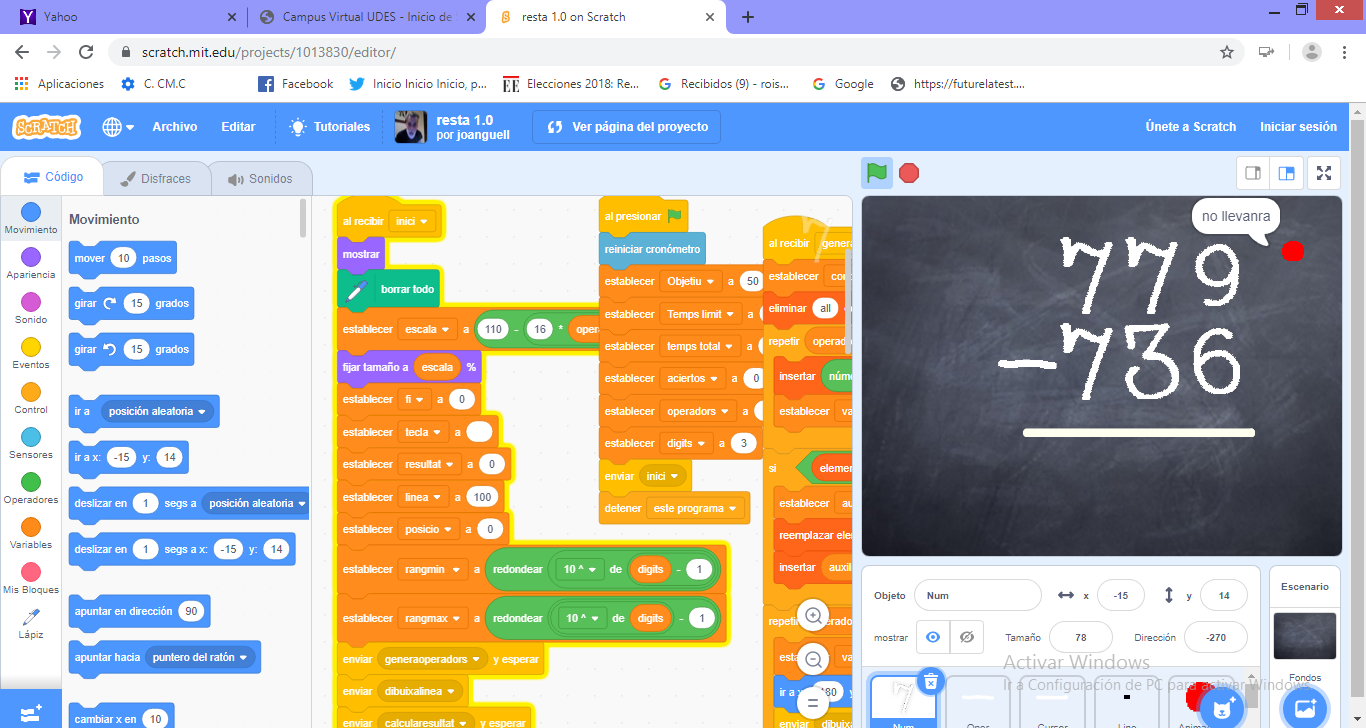Show sprite using the eye icon
The image size is (1366, 728).
[933, 637]
